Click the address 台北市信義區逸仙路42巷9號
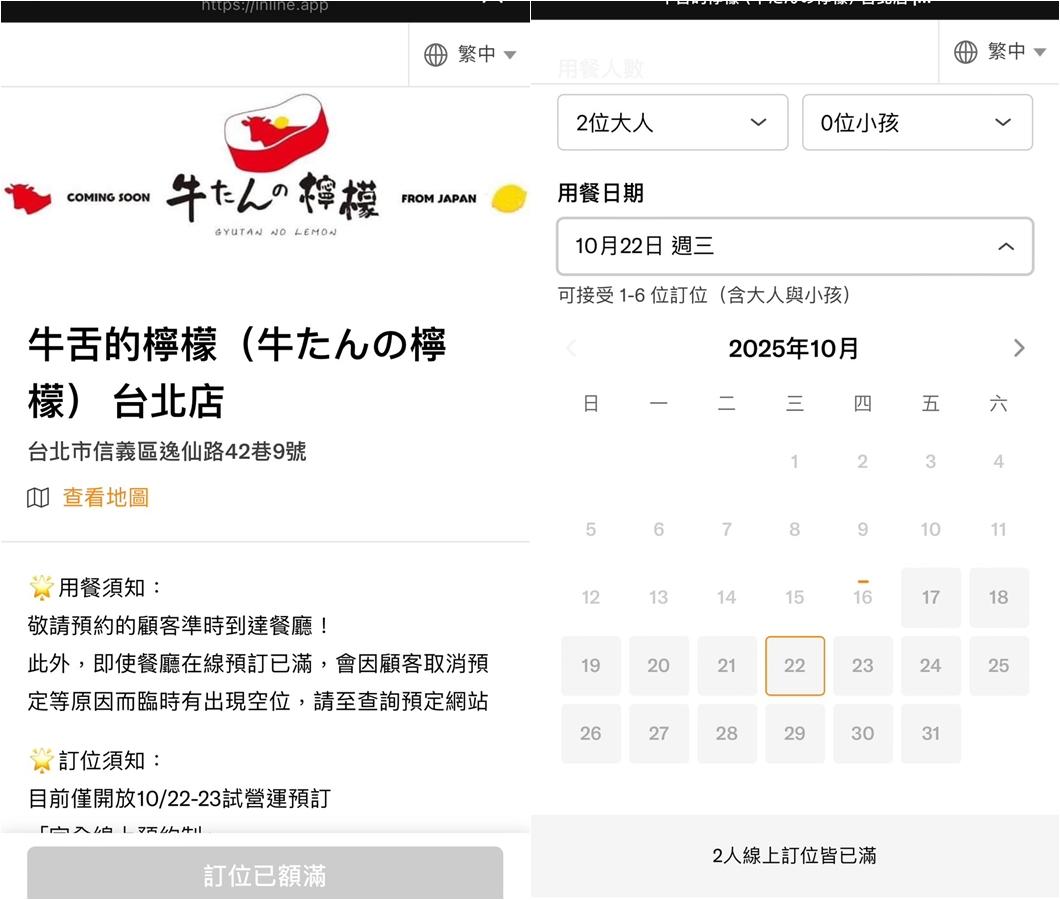 click(x=167, y=451)
